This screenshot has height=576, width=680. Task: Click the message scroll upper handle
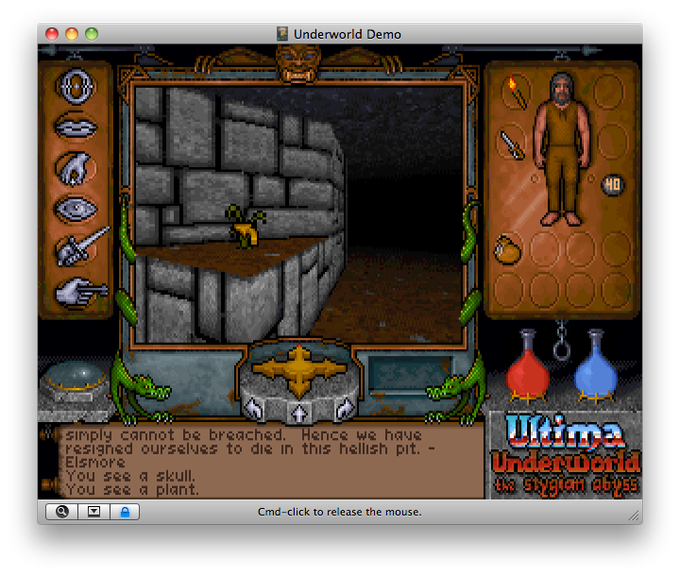[x=48, y=434]
